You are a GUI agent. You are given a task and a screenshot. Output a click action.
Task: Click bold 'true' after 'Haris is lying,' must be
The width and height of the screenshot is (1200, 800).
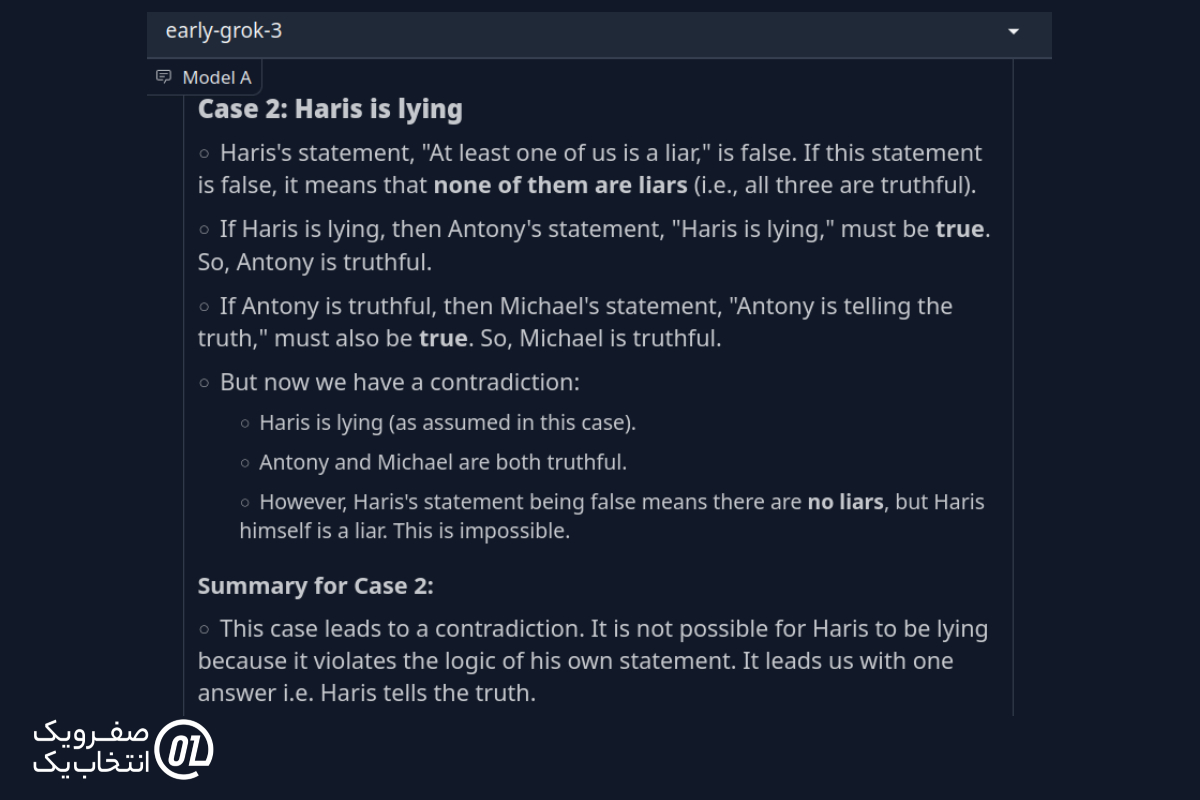pos(960,229)
